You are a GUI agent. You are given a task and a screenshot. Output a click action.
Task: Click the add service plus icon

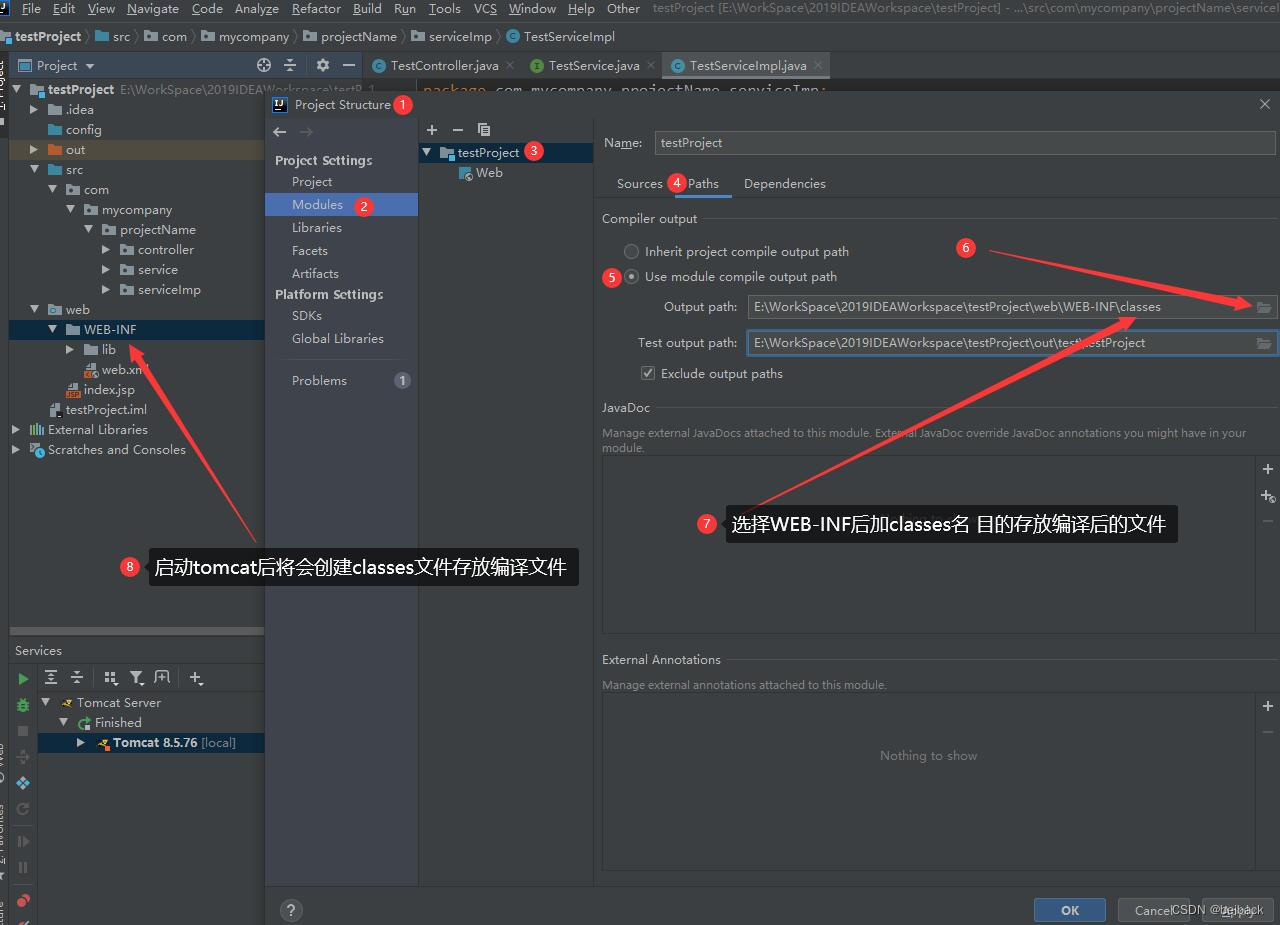(196, 678)
